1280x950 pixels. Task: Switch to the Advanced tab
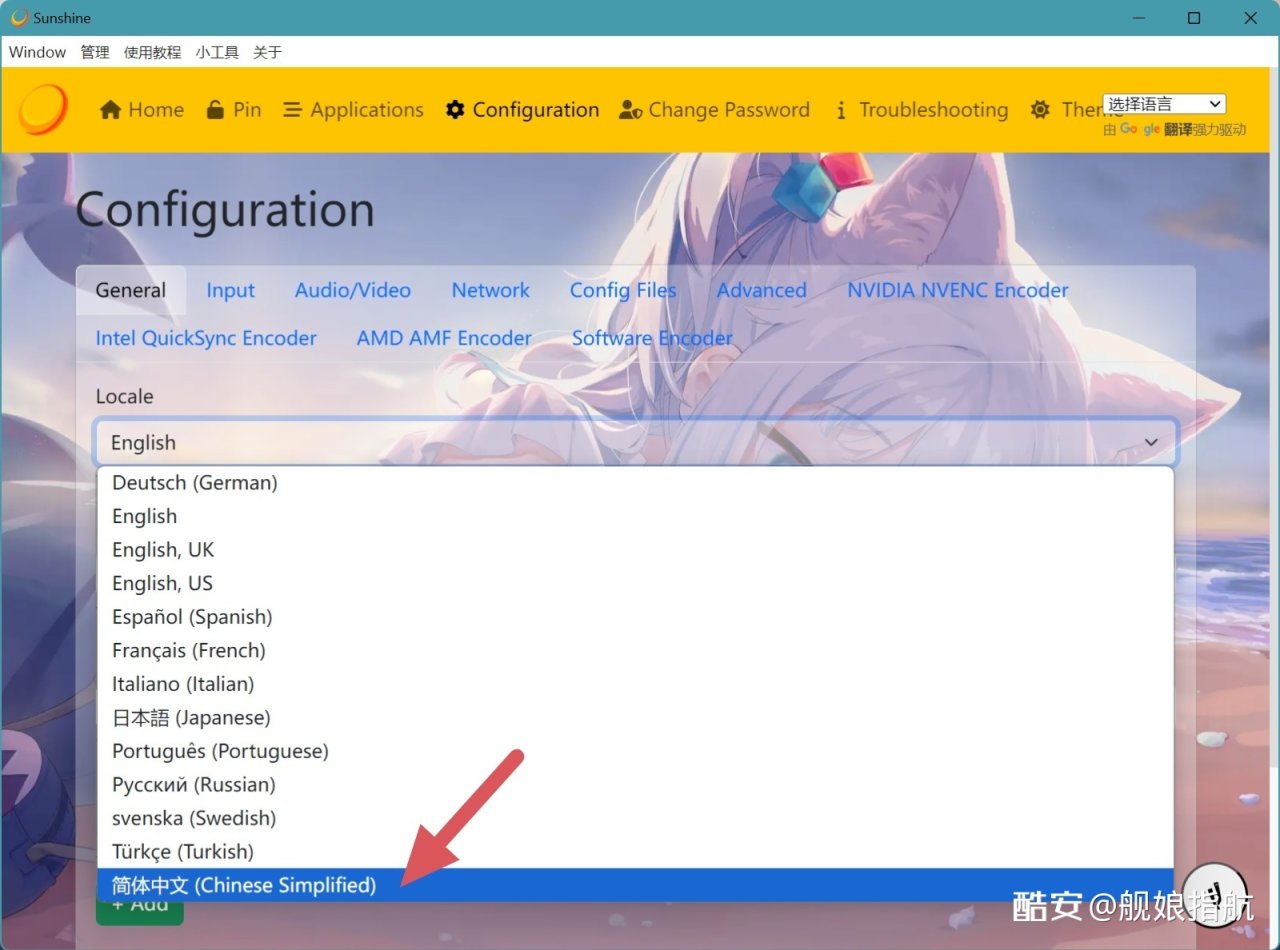tap(762, 290)
